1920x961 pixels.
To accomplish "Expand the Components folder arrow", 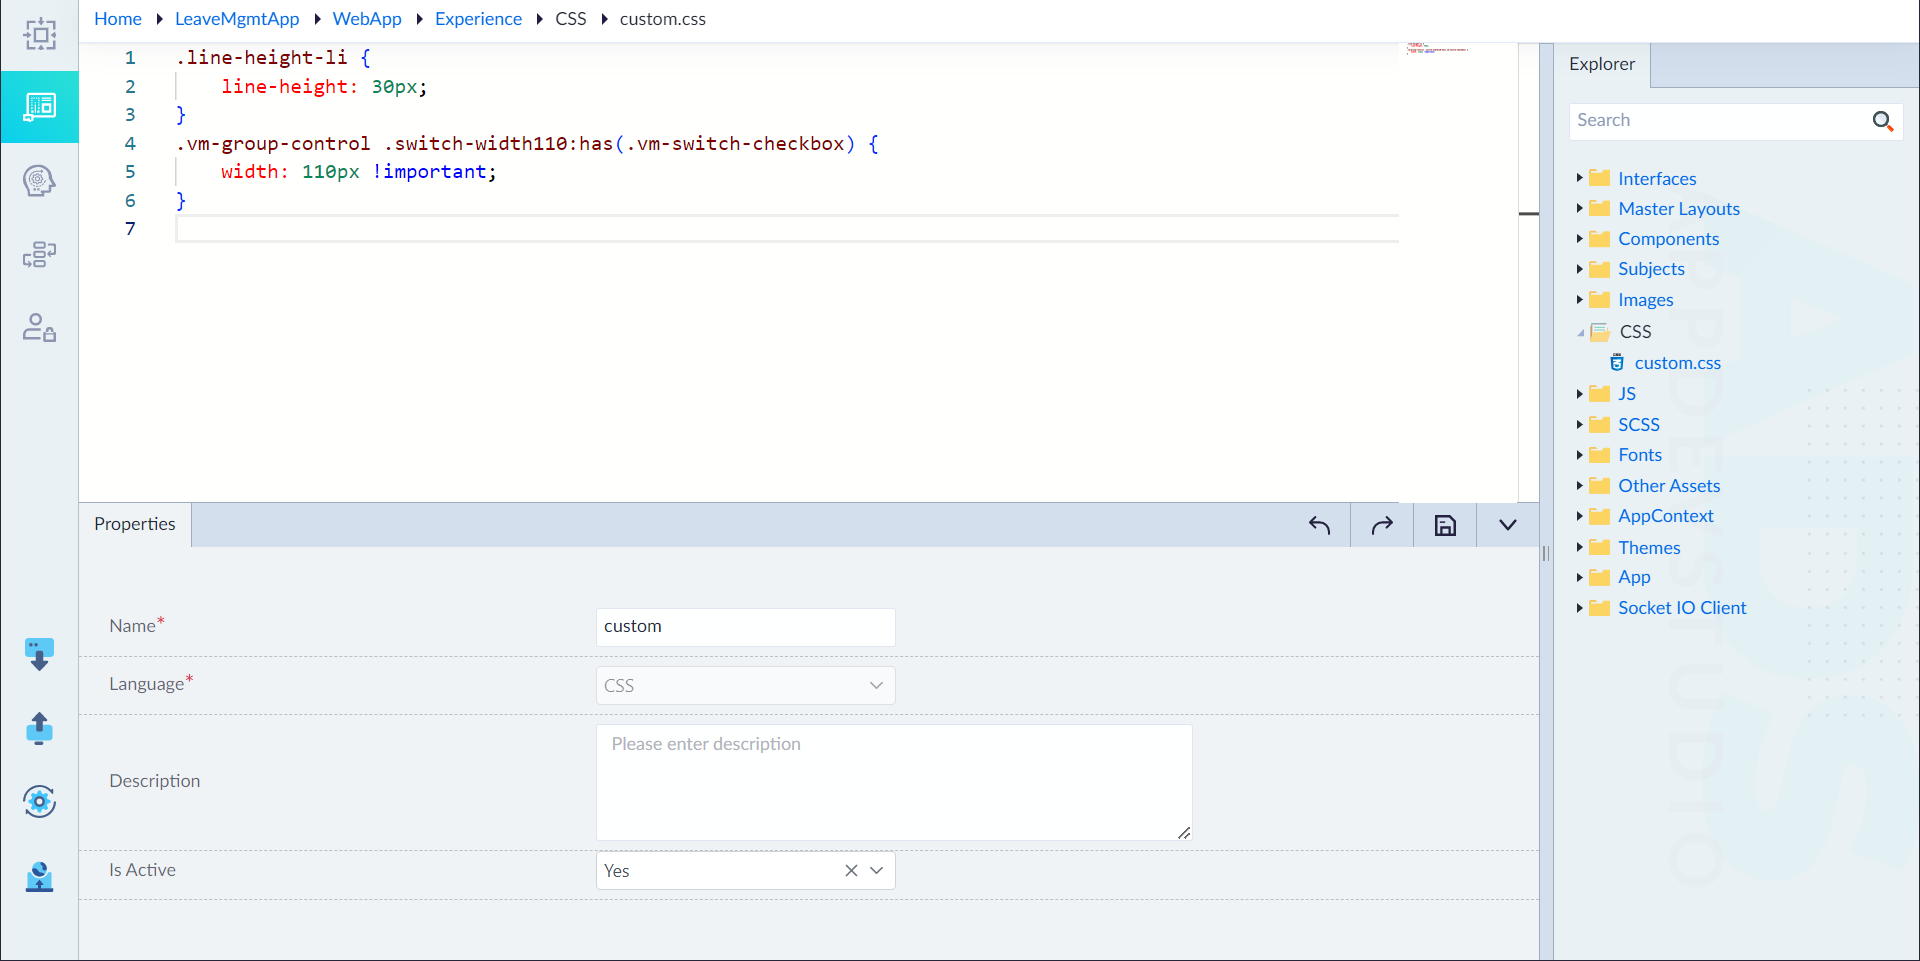I will [x=1580, y=238].
